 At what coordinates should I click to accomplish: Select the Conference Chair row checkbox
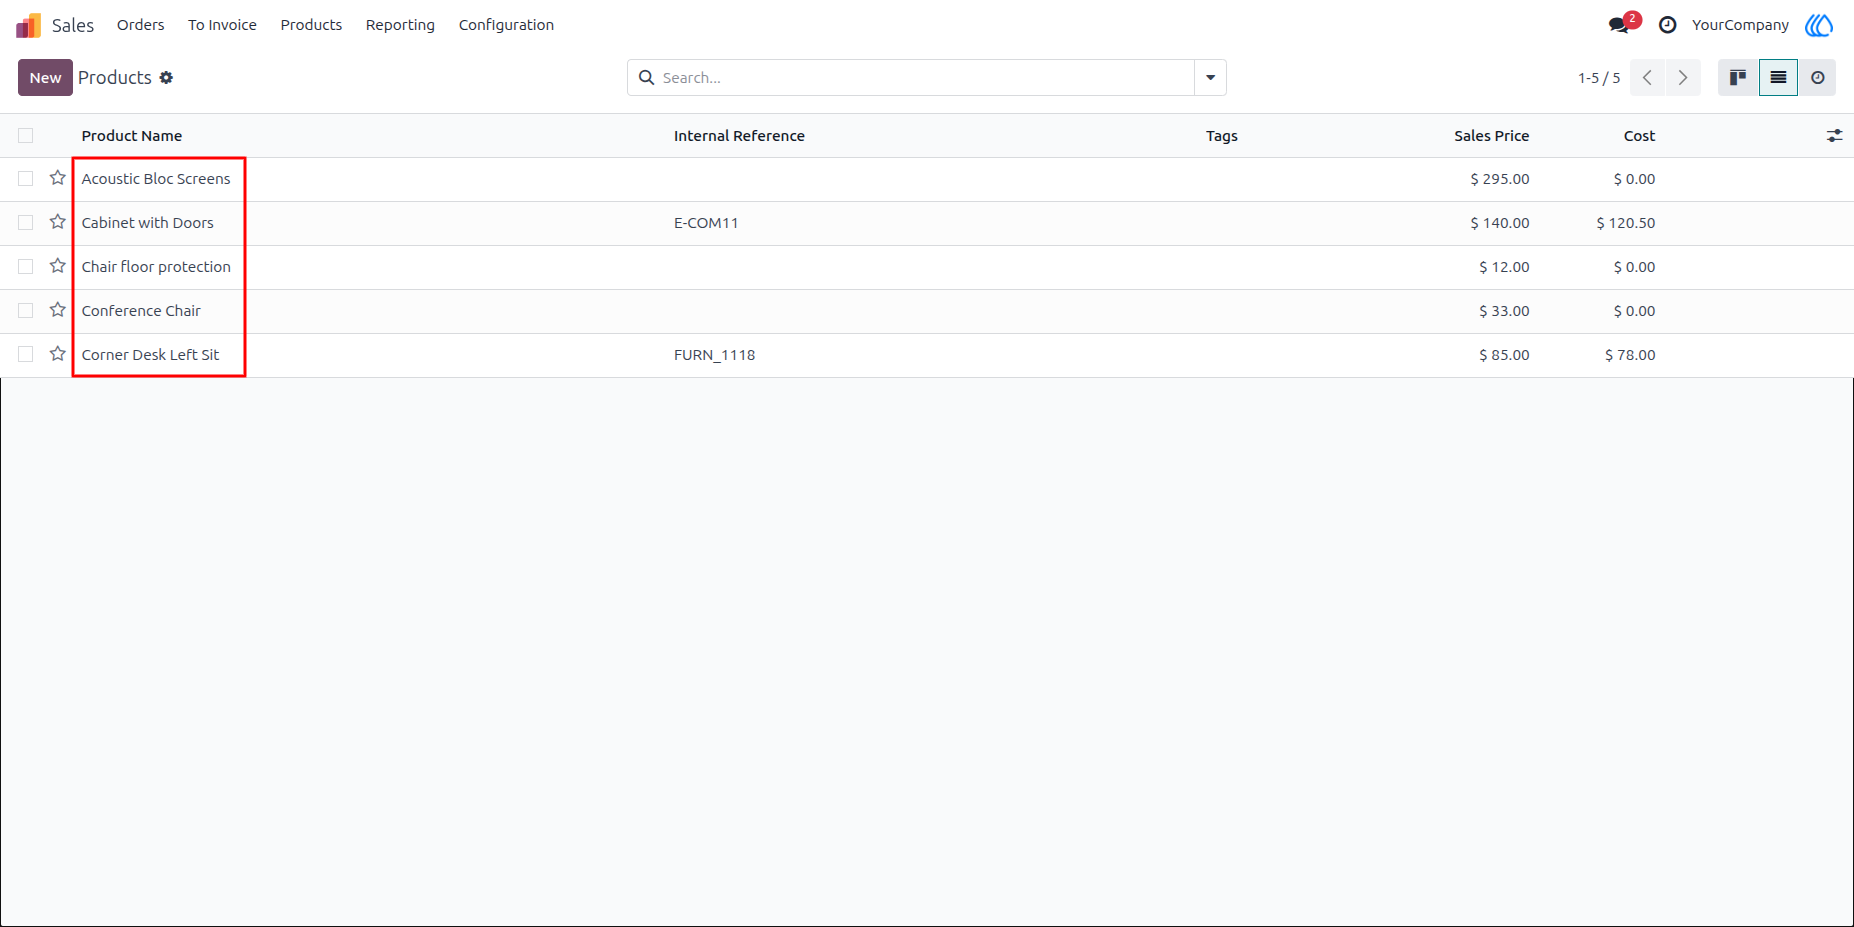pyautogui.click(x=26, y=310)
